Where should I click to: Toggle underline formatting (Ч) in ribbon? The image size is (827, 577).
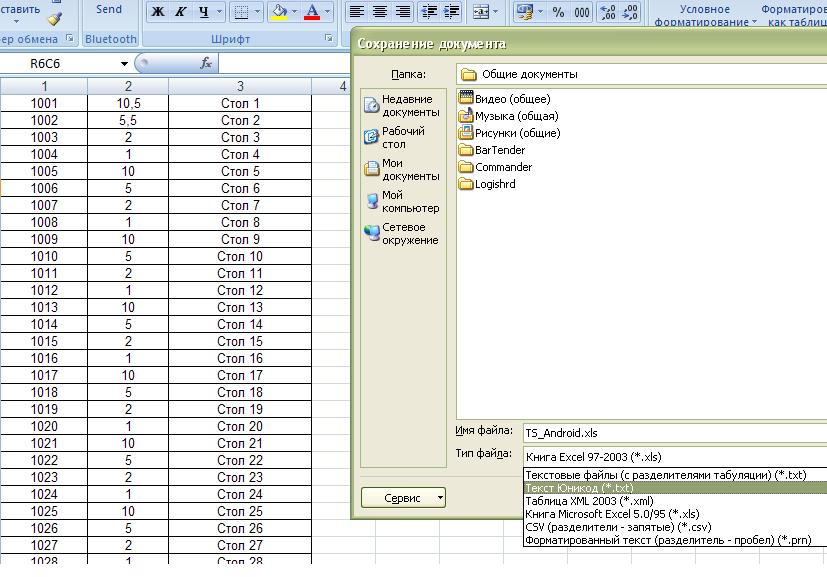tap(204, 12)
